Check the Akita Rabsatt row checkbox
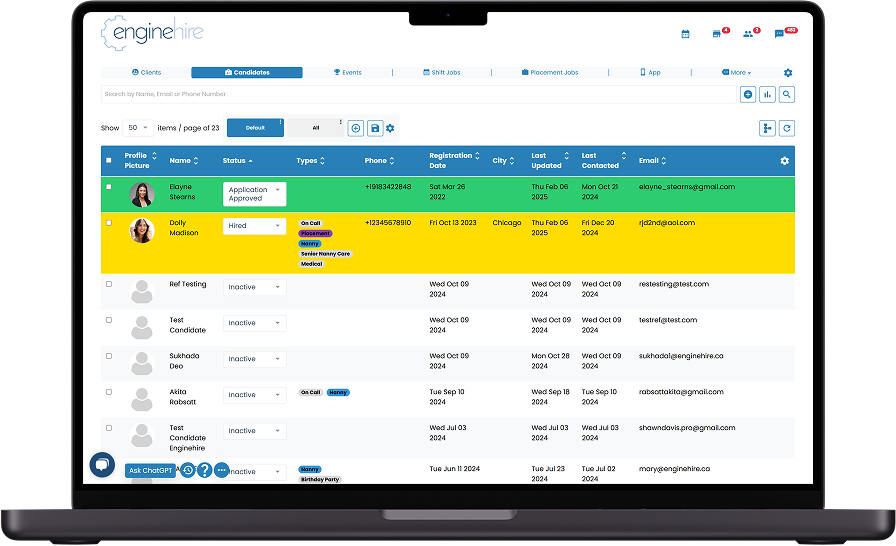This screenshot has width=896, height=546. click(x=109, y=392)
